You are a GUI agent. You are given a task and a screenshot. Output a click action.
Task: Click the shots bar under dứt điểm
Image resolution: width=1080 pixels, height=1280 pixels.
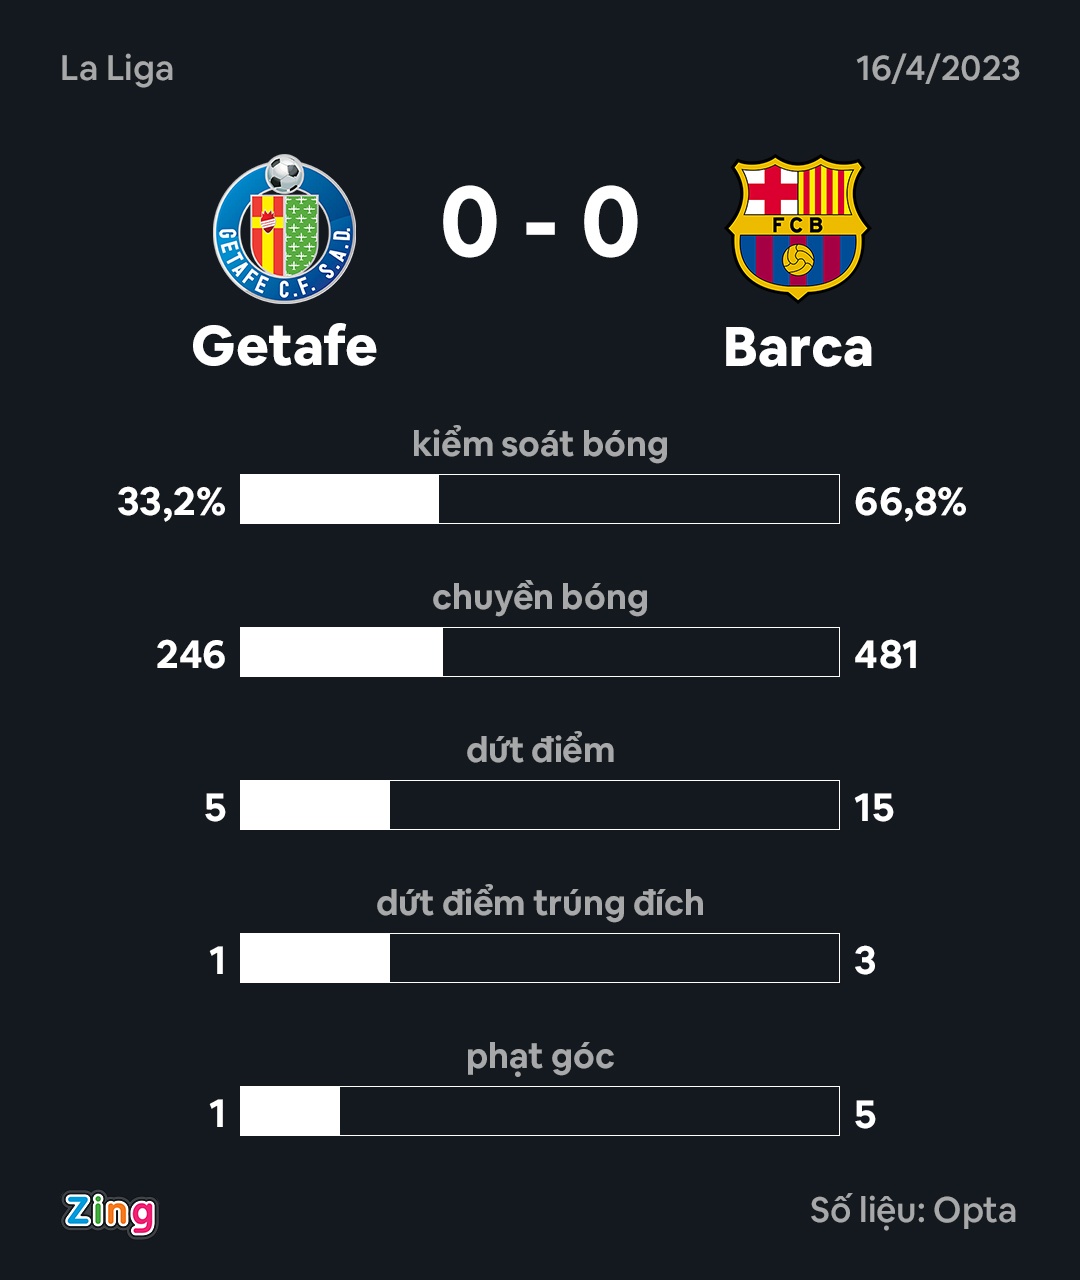point(540,805)
